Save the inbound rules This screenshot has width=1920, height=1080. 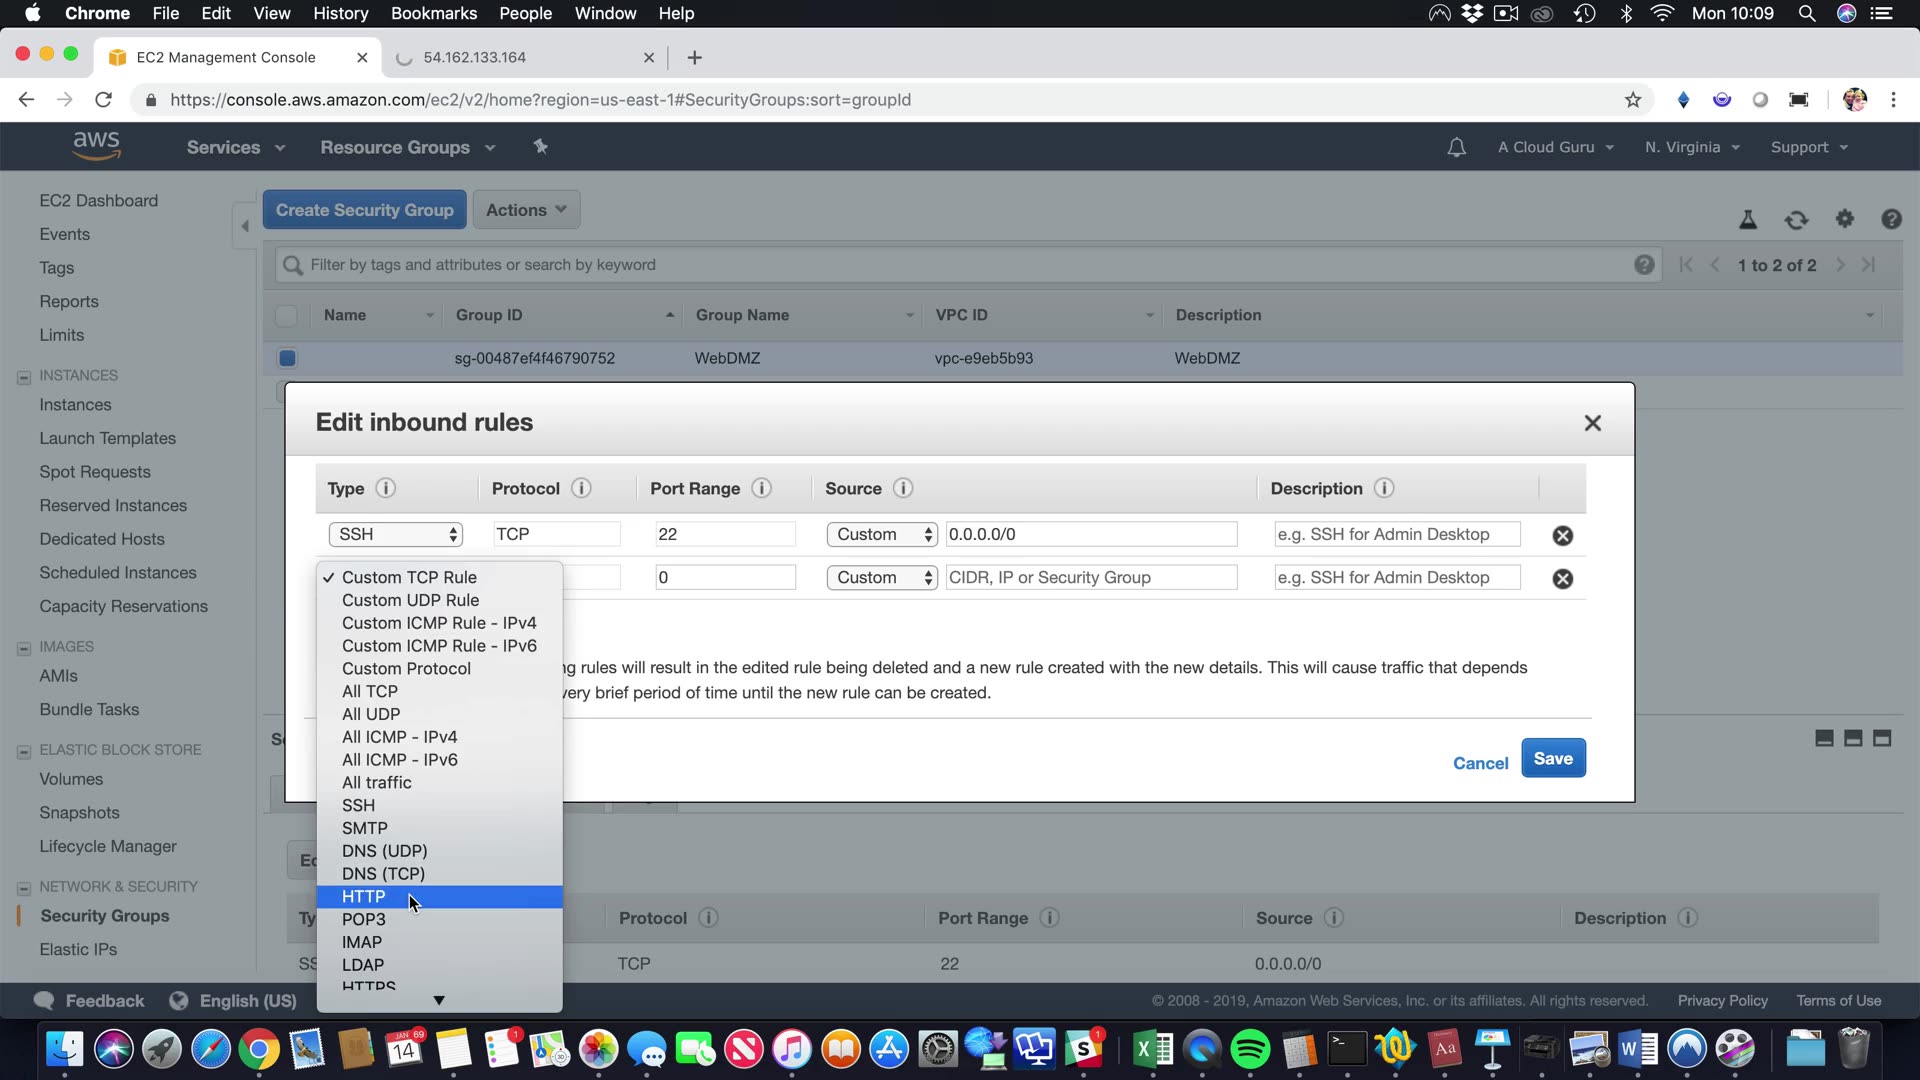pos(1552,758)
